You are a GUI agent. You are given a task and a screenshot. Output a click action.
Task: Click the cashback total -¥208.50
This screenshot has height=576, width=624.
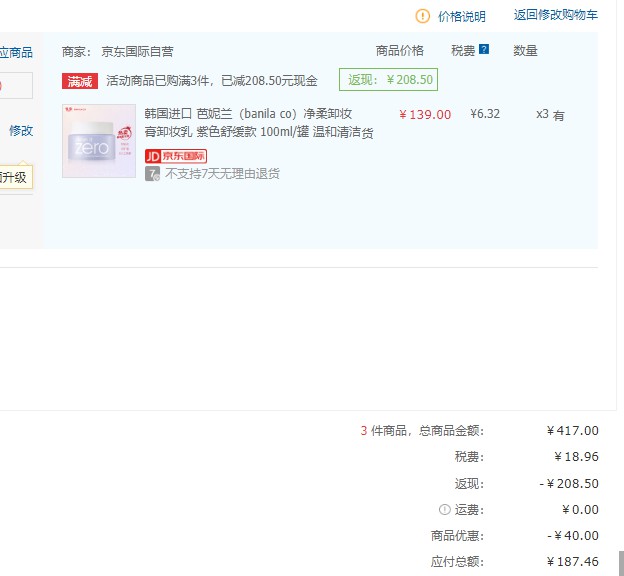tap(569, 484)
